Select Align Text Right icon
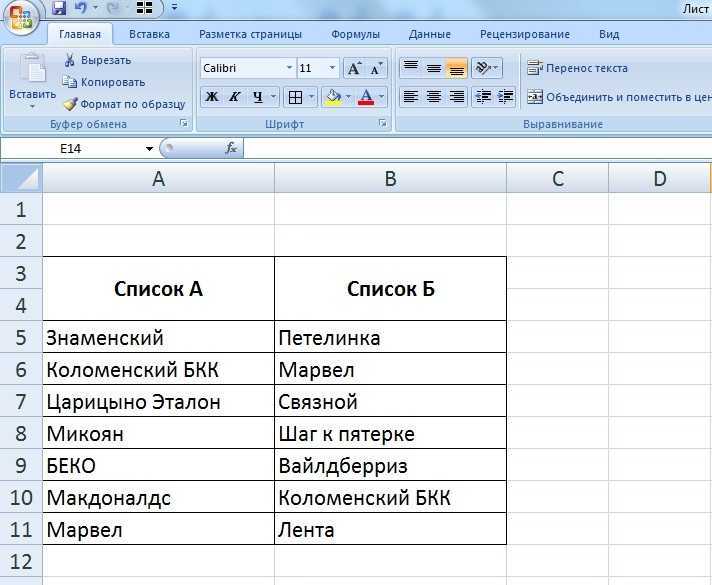Viewport: 712px width, 585px height. click(x=456, y=97)
